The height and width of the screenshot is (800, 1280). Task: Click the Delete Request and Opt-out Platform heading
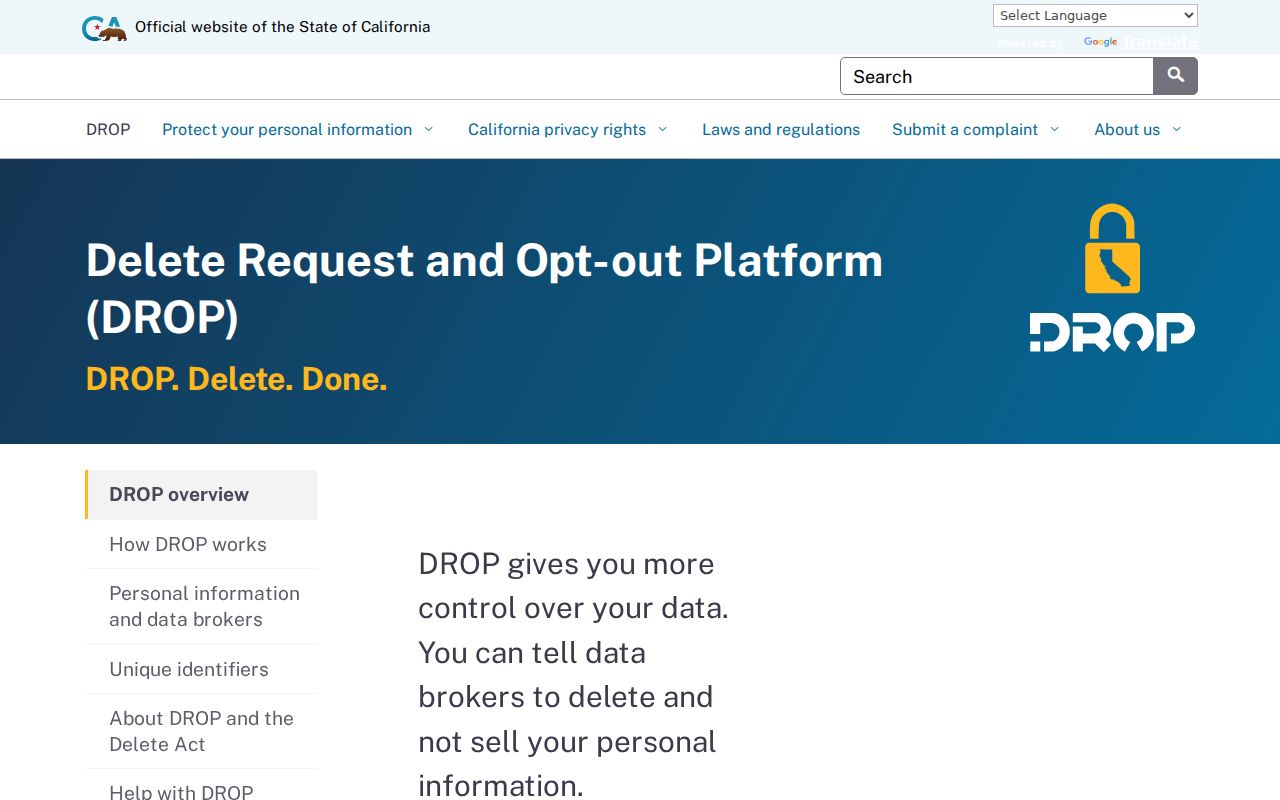pos(485,288)
